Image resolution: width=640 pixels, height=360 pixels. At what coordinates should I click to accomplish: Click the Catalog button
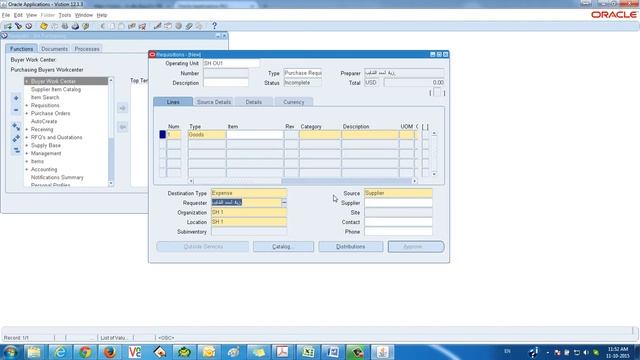283,247
